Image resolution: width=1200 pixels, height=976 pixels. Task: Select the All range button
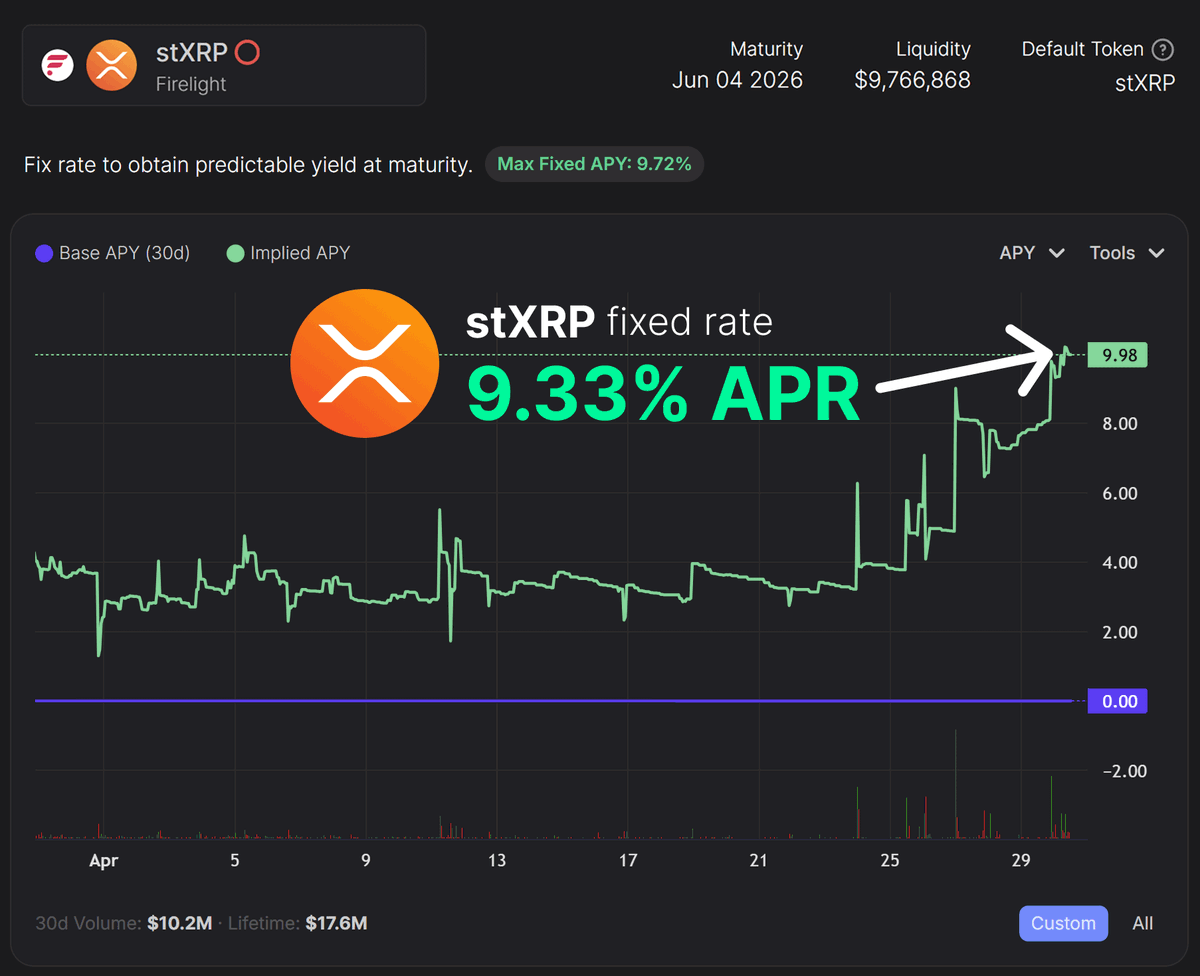1143,923
